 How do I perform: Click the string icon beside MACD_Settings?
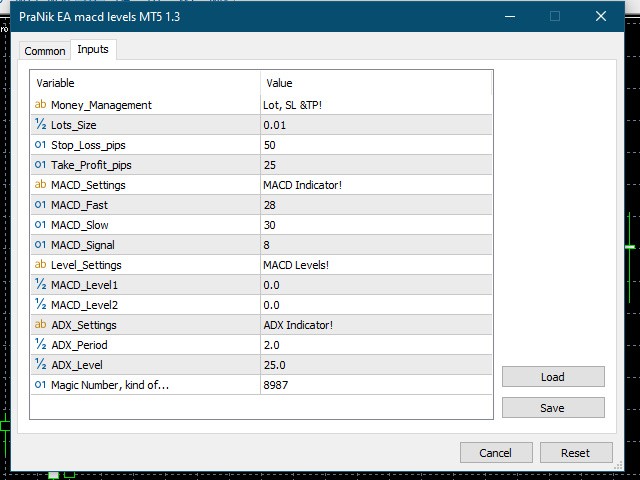(x=40, y=185)
